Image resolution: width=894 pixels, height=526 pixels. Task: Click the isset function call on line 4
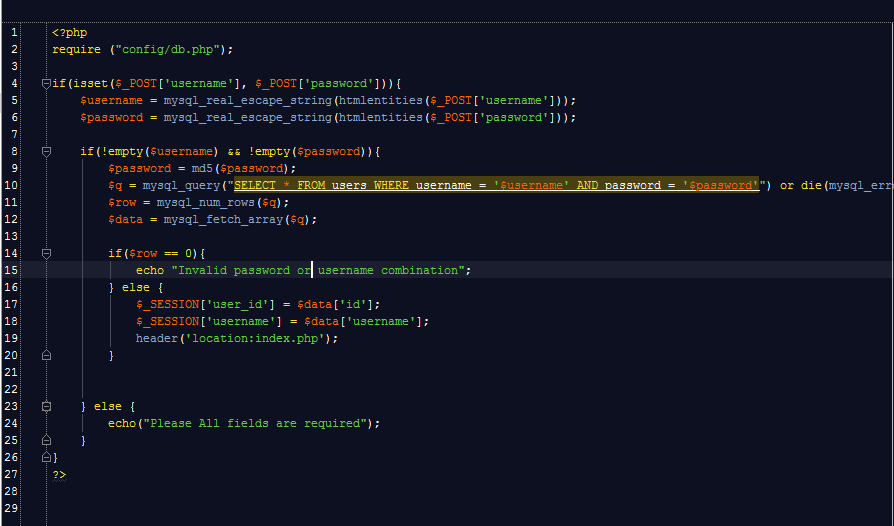(91, 83)
